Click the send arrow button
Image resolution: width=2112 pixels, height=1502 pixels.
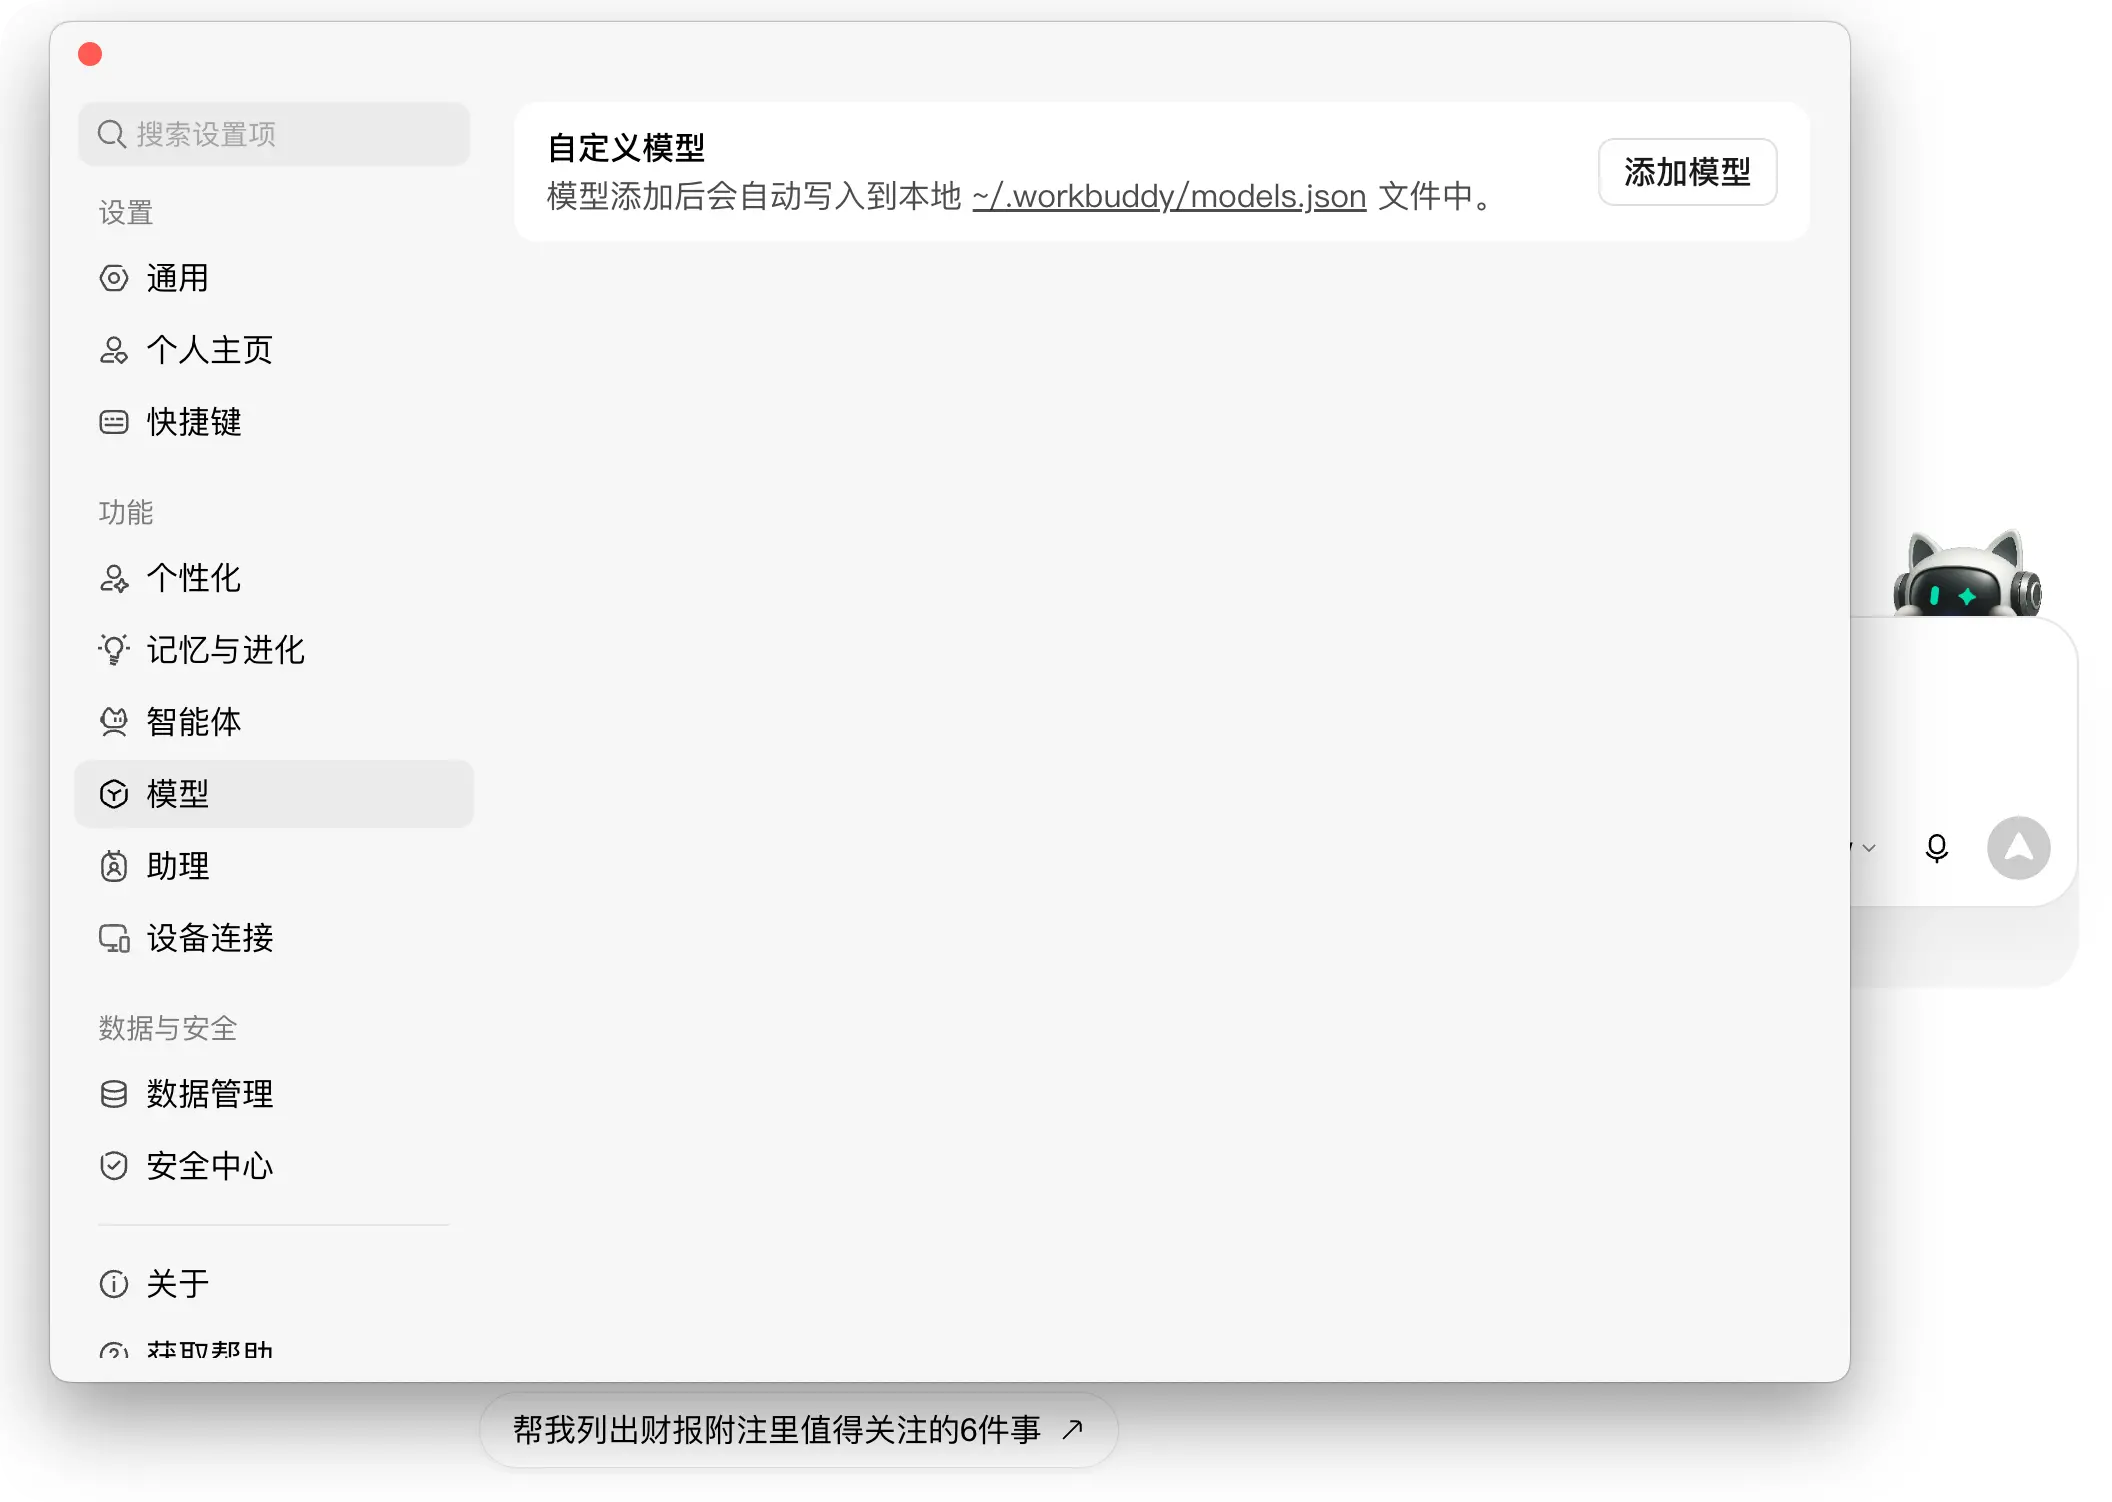click(x=2019, y=848)
